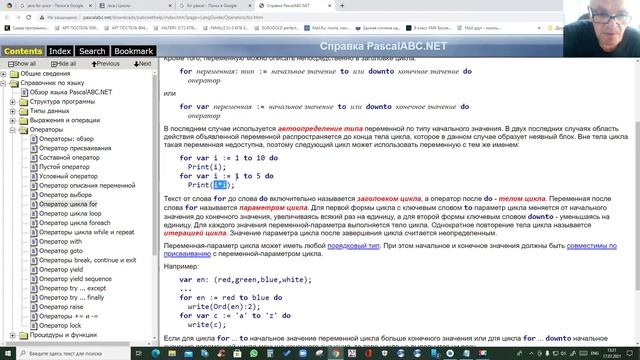Open Оператор цикла foreach topic
Viewport: 640px width, 360px height.
[74, 223]
